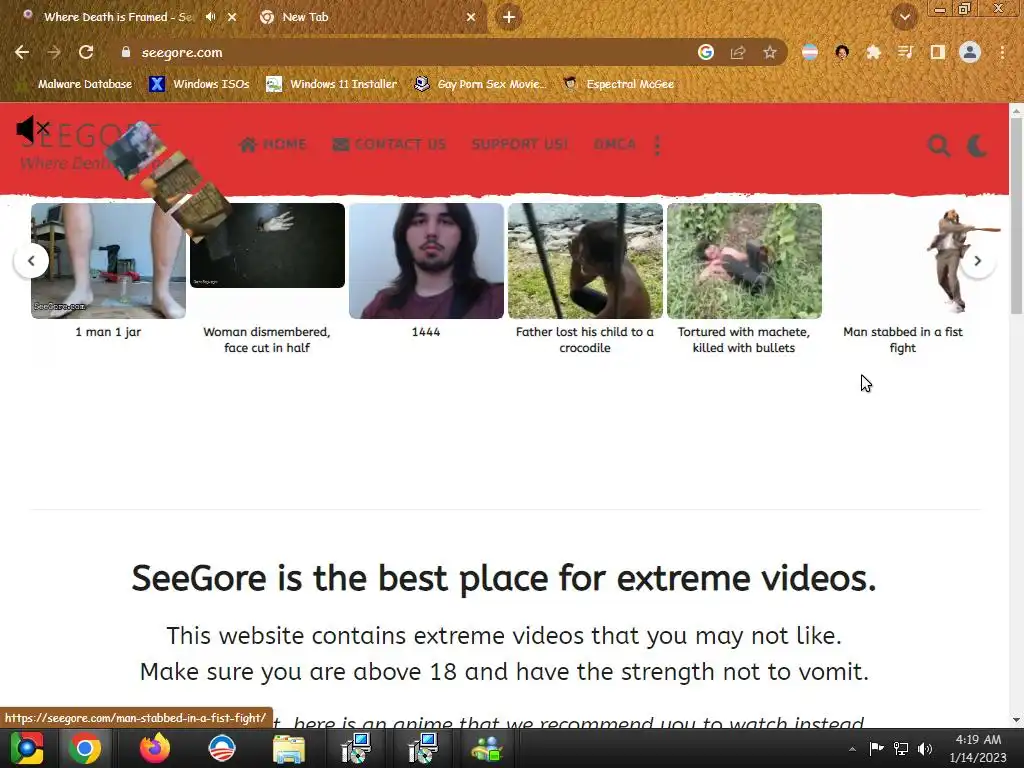Reload the seegore.com page
Screen dimensions: 1024x768
[x=86, y=52]
